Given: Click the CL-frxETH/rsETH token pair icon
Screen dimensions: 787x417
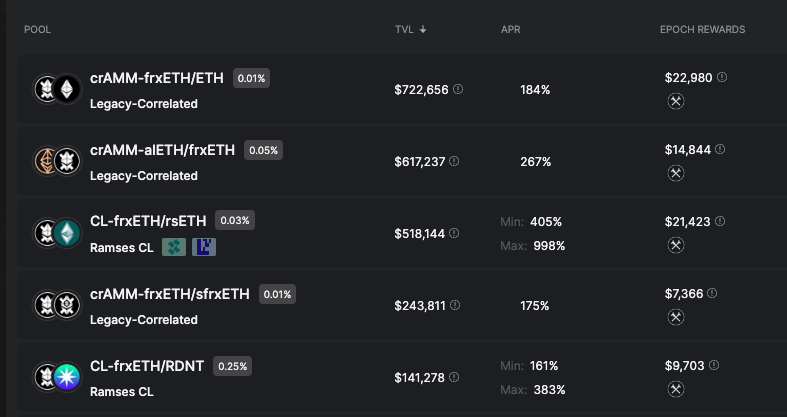Looking at the screenshot, I should (56, 233).
